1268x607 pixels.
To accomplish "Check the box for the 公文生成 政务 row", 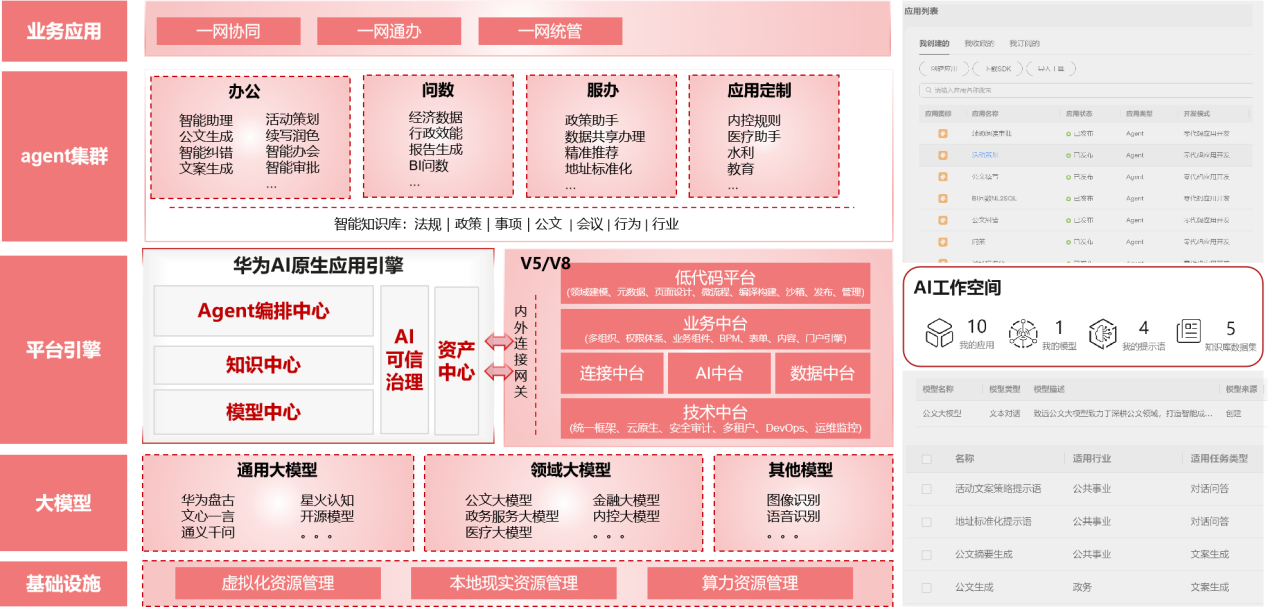I will pos(927,587).
